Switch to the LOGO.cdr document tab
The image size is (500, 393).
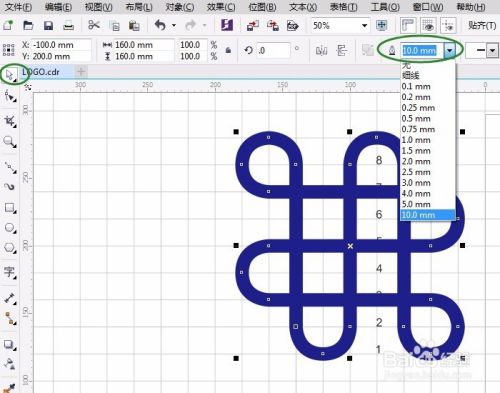pyautogui.click(x=47, y=72)
